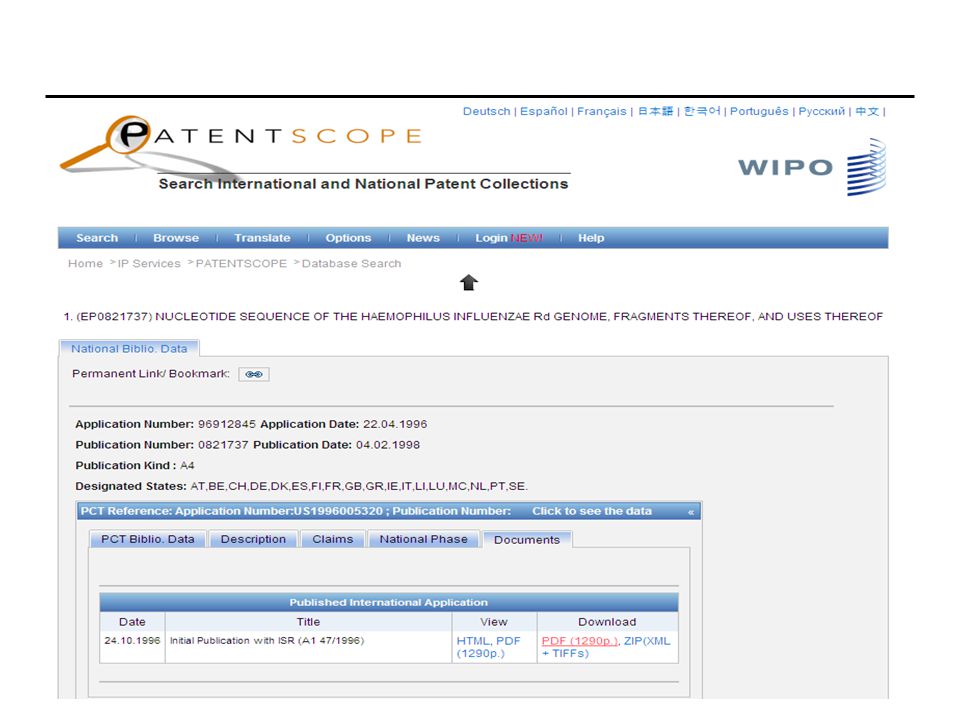Click the Published International Application header
Image resolution: width=960 pixels, height=720 pixels.
click(389, 602)
